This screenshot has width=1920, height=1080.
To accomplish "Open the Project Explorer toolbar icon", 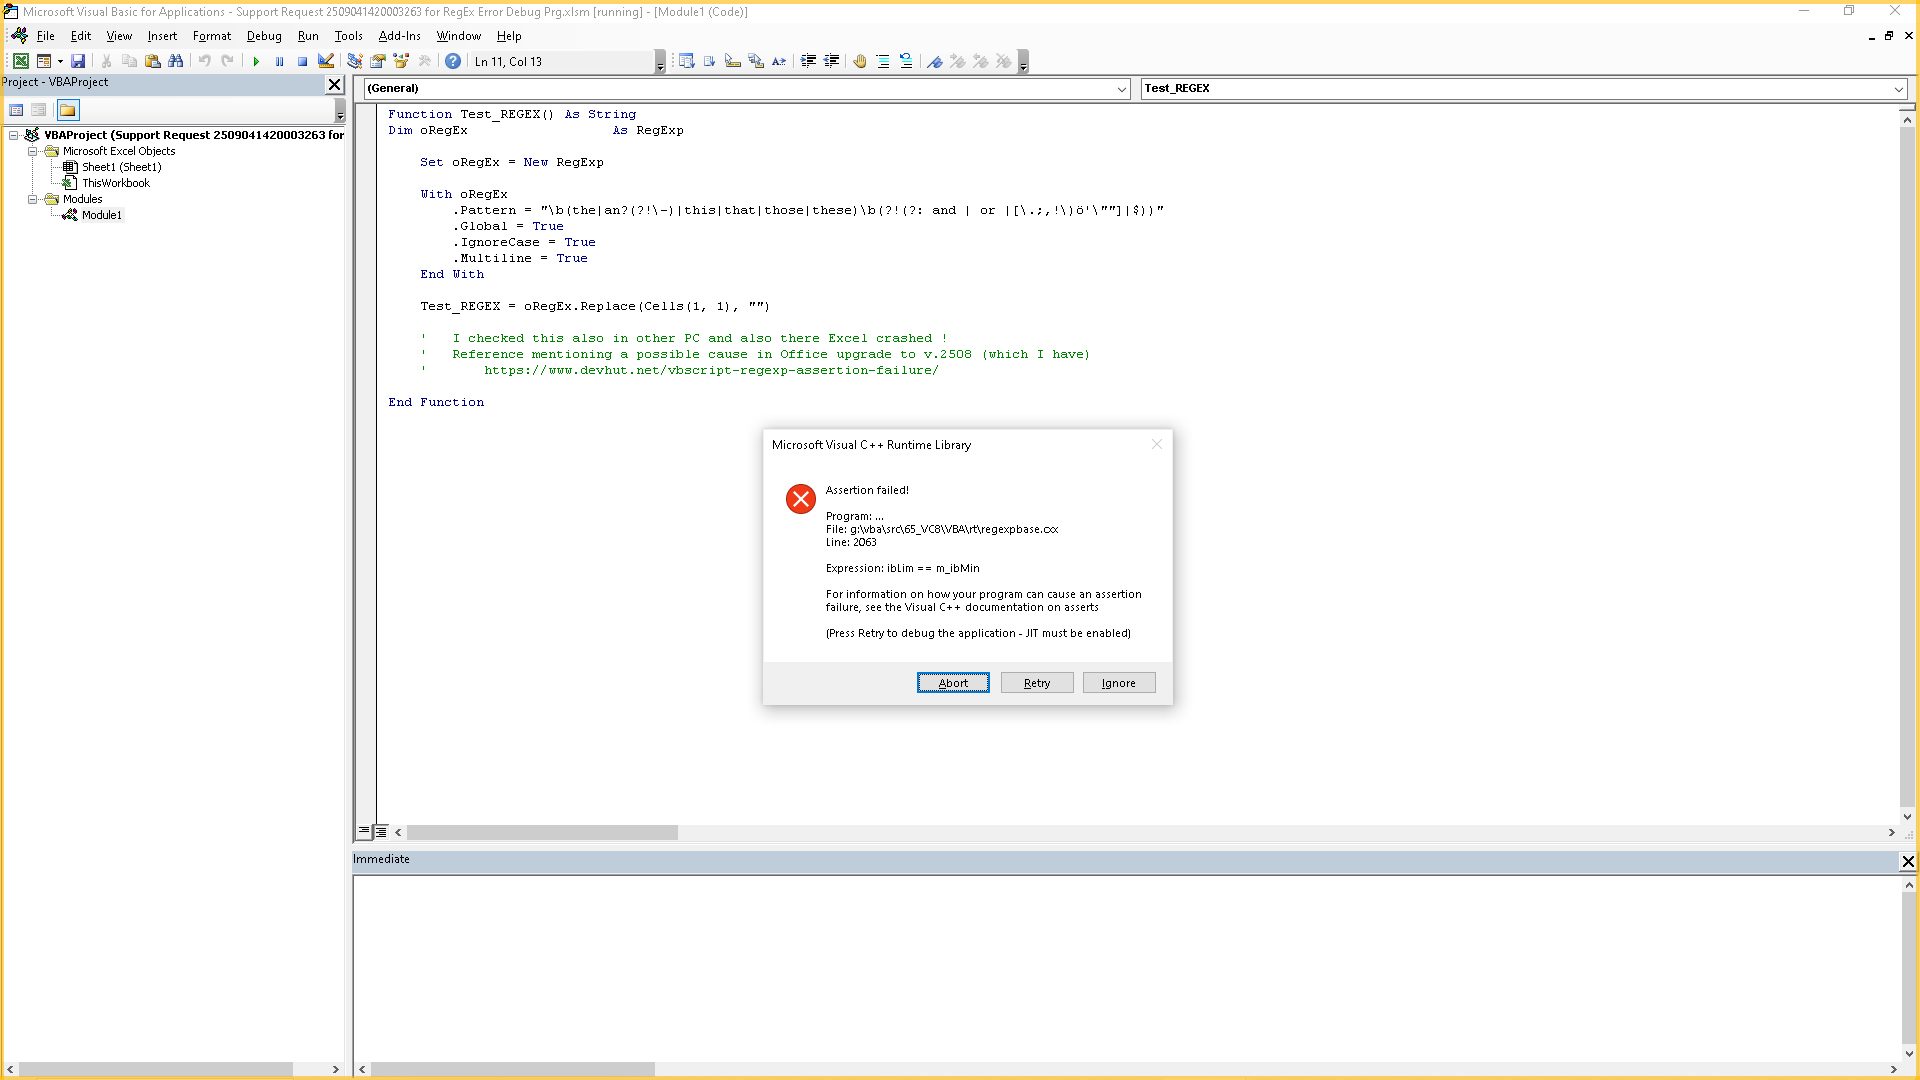I will (x=355, y=61).
